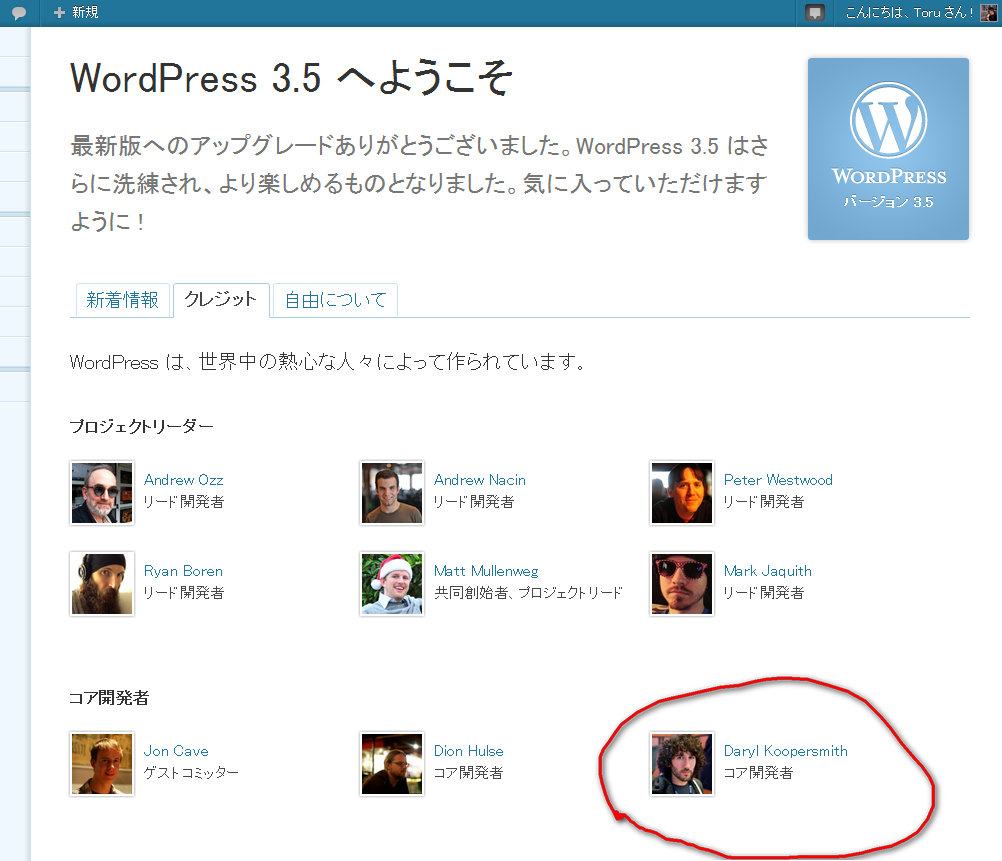Click the WordPress 3.5 へようこそ heading
This screenshot has width=1002, height=861.
pyautogui.click(x=291, y=78)
